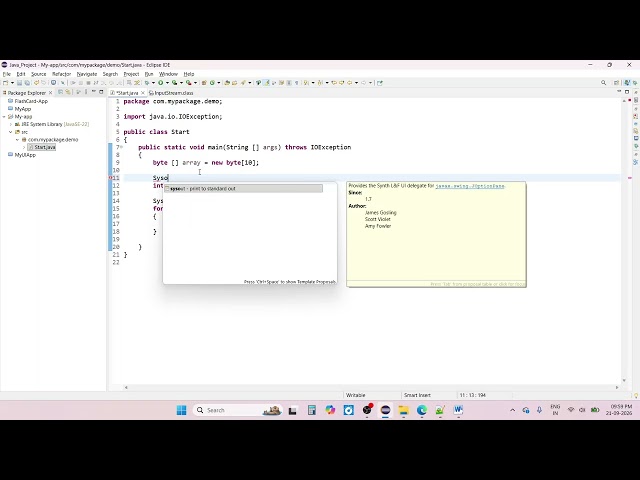This screenshot has width=640, height=480.
Task: Select the Java perspective icon
Action: (x=627, y=83)
